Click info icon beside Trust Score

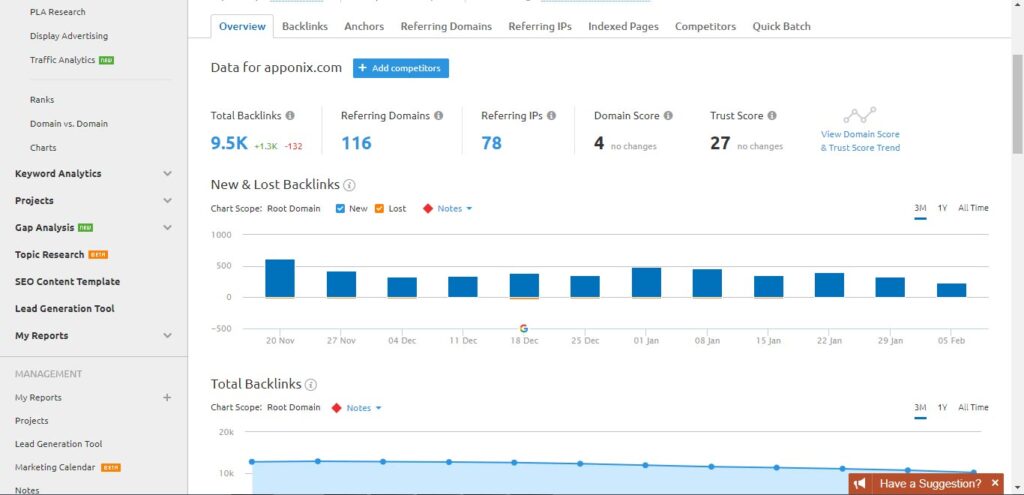(772, 116)
